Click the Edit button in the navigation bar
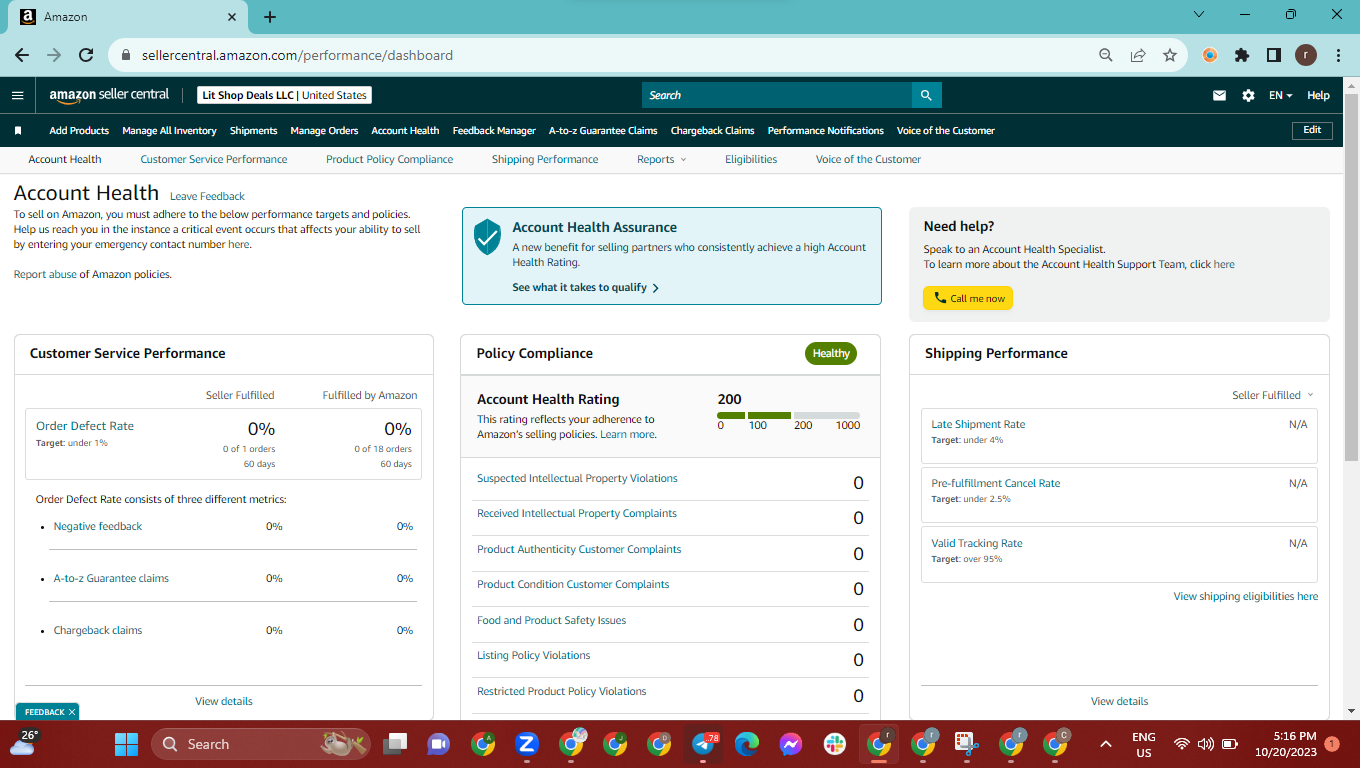Viewport: 1360px width, 768px height. click(1312, 130)
